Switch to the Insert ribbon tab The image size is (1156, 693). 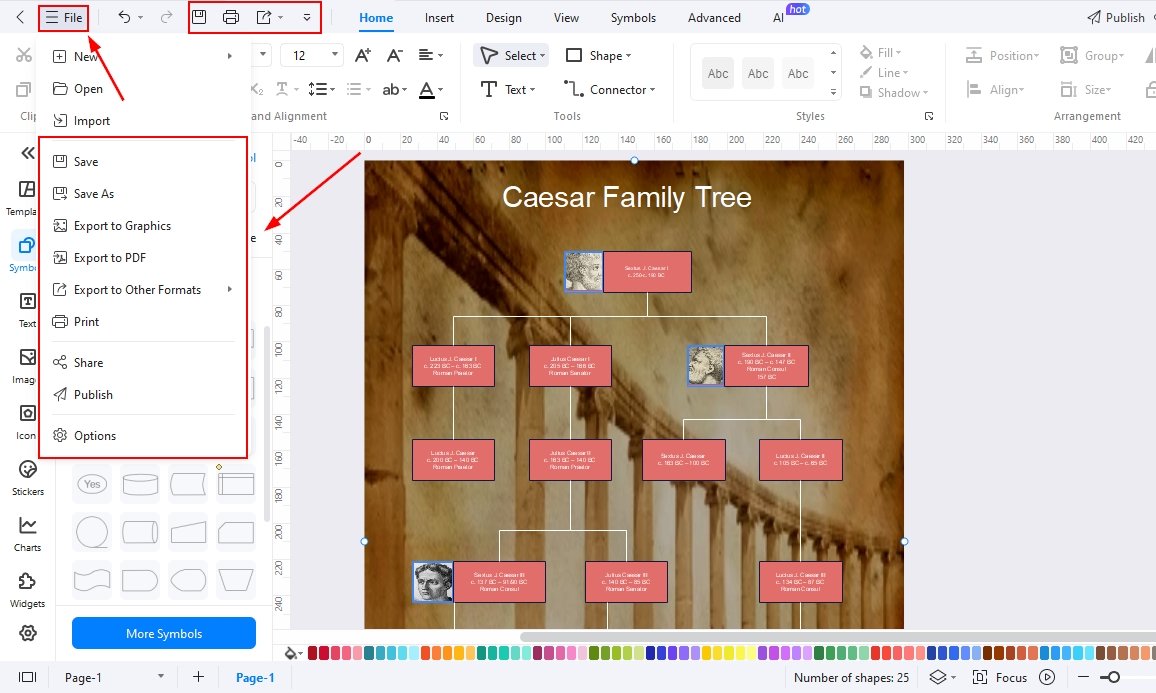tap(440, 17)
